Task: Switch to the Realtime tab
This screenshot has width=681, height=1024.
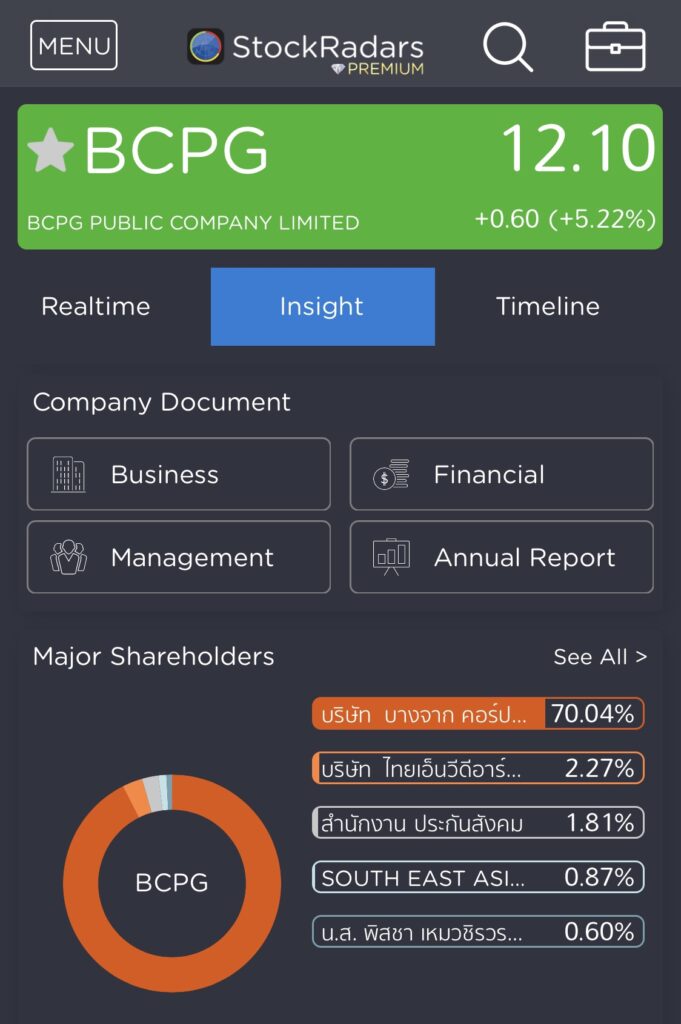Action: (95, 307)
